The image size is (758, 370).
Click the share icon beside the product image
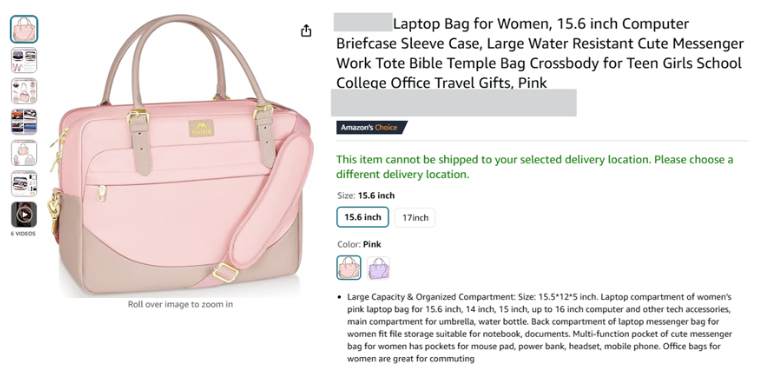(x=306, y=31)
